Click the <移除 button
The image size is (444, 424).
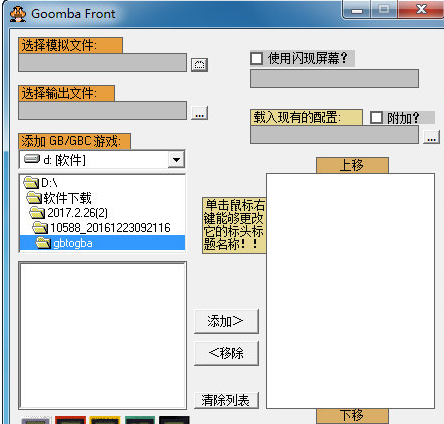226,353
